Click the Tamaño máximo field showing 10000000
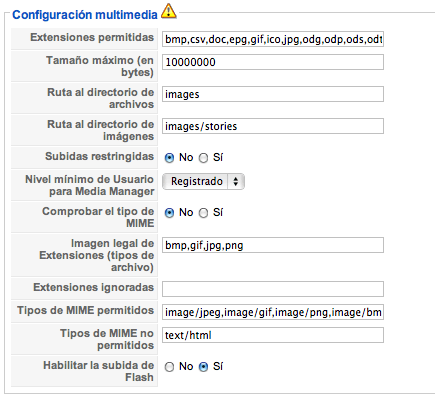This screenshot has width=435, height=401. (x=273, y=62)
